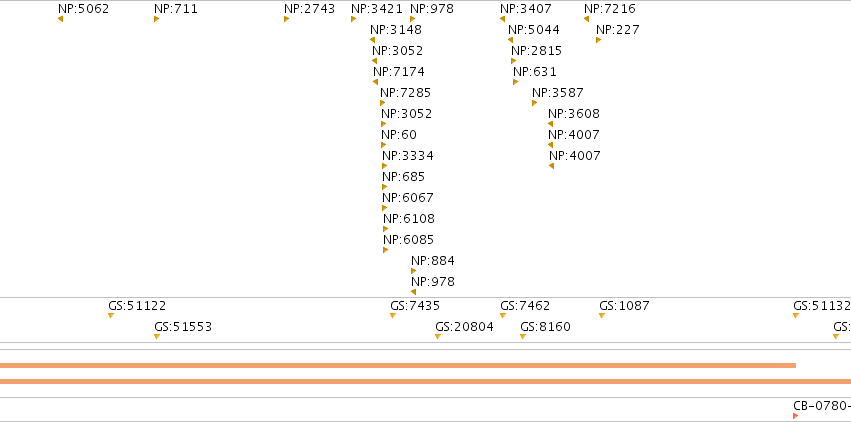Select the triangle marker below NP:2743
Image resolution: width=851 pixels, height=422 pixels.
(287, 19)
